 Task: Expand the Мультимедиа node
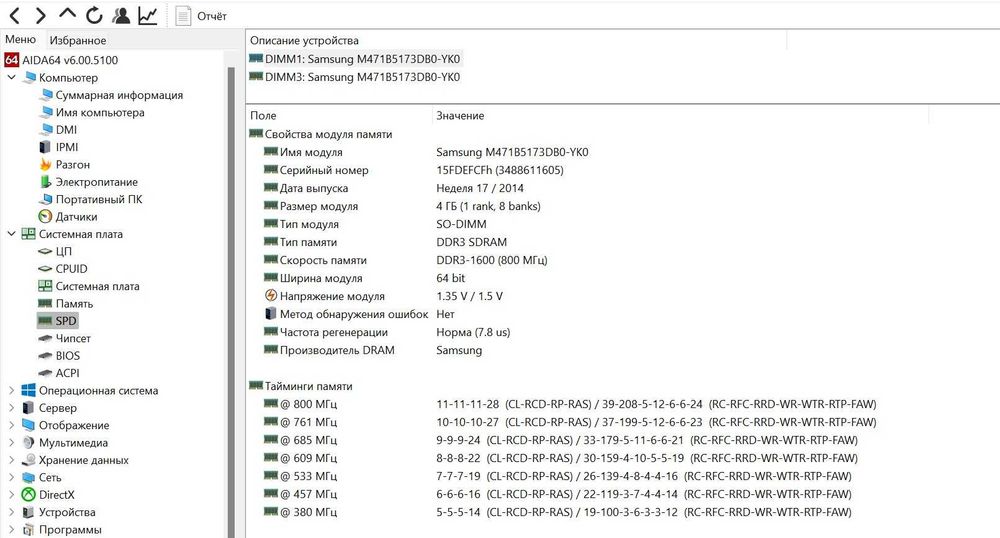coord(11,442)
